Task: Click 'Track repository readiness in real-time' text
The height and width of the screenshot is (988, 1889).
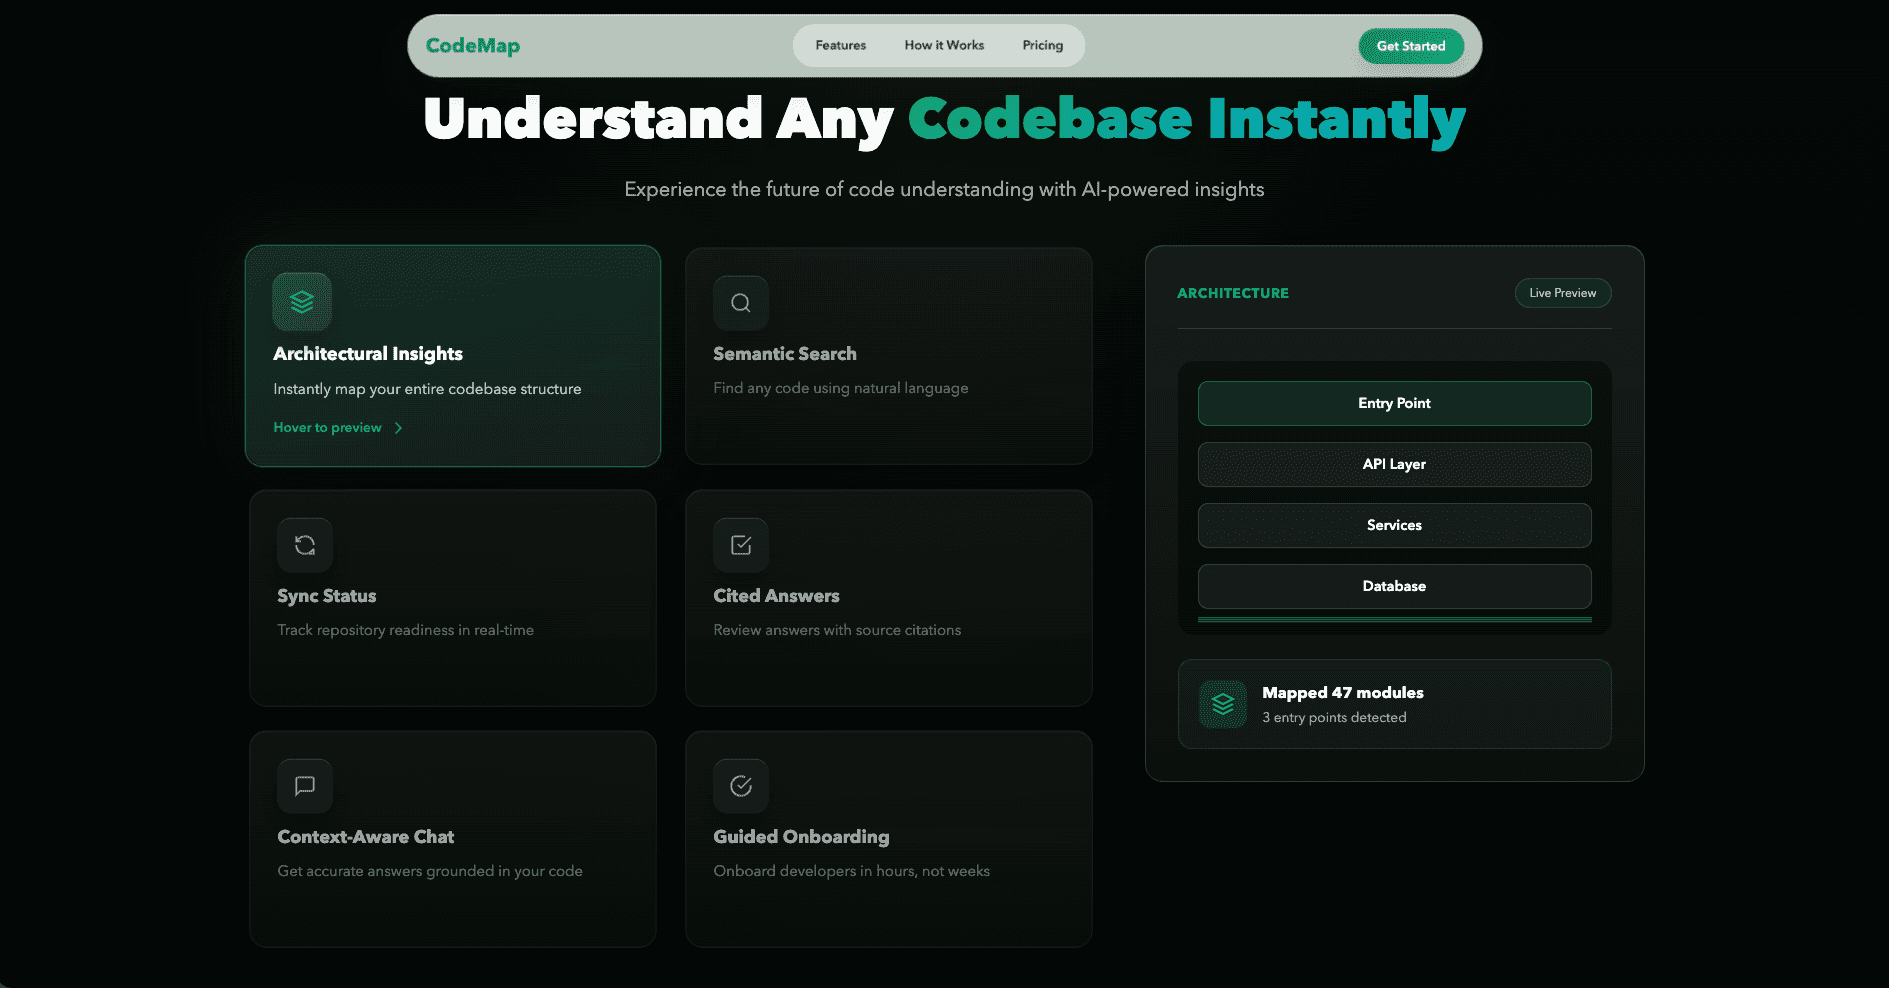Action: pos(406,630)
